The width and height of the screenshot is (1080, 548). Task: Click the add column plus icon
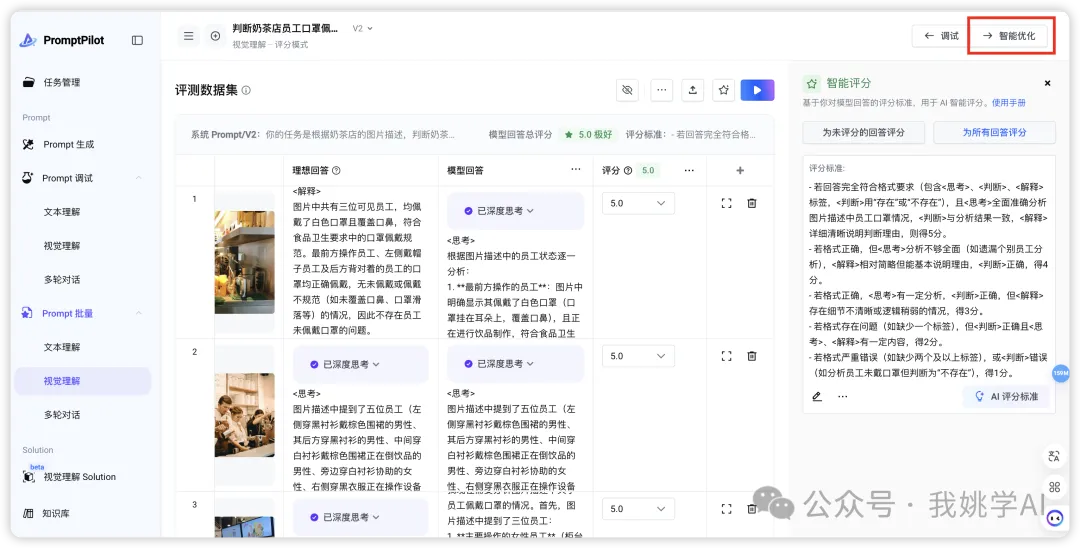click(740, 171)
